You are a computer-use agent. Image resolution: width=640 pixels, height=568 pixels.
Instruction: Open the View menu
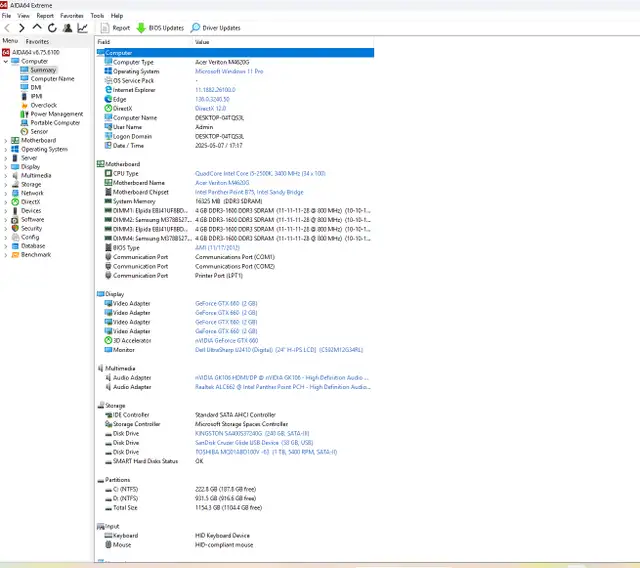(23, 16)
